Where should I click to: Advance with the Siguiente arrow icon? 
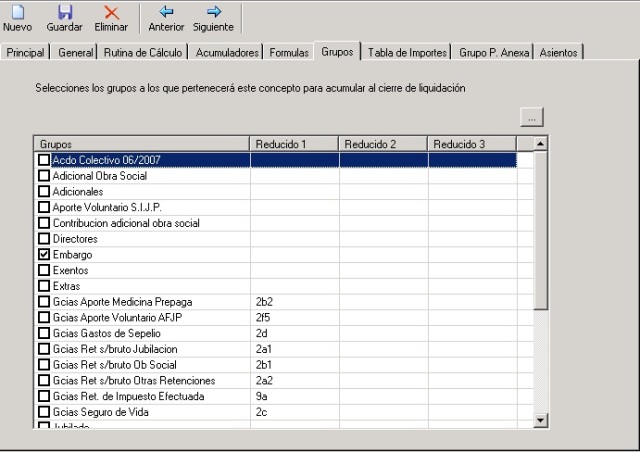pyautogui.click(x=213, y=12)
